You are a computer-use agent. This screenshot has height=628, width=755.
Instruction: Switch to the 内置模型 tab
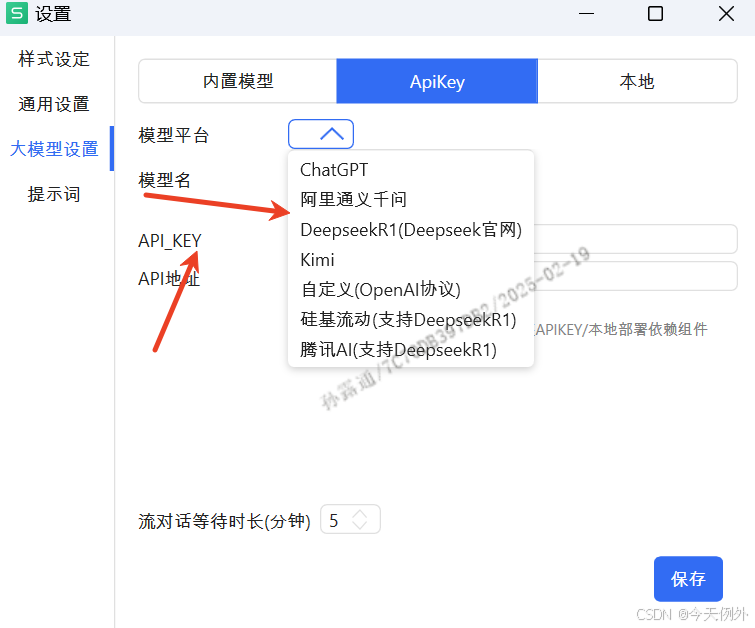238,81
